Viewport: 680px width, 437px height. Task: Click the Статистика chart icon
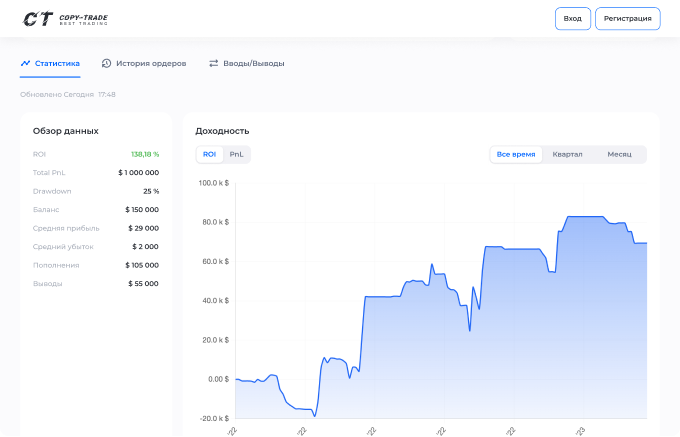coord(25,63)
